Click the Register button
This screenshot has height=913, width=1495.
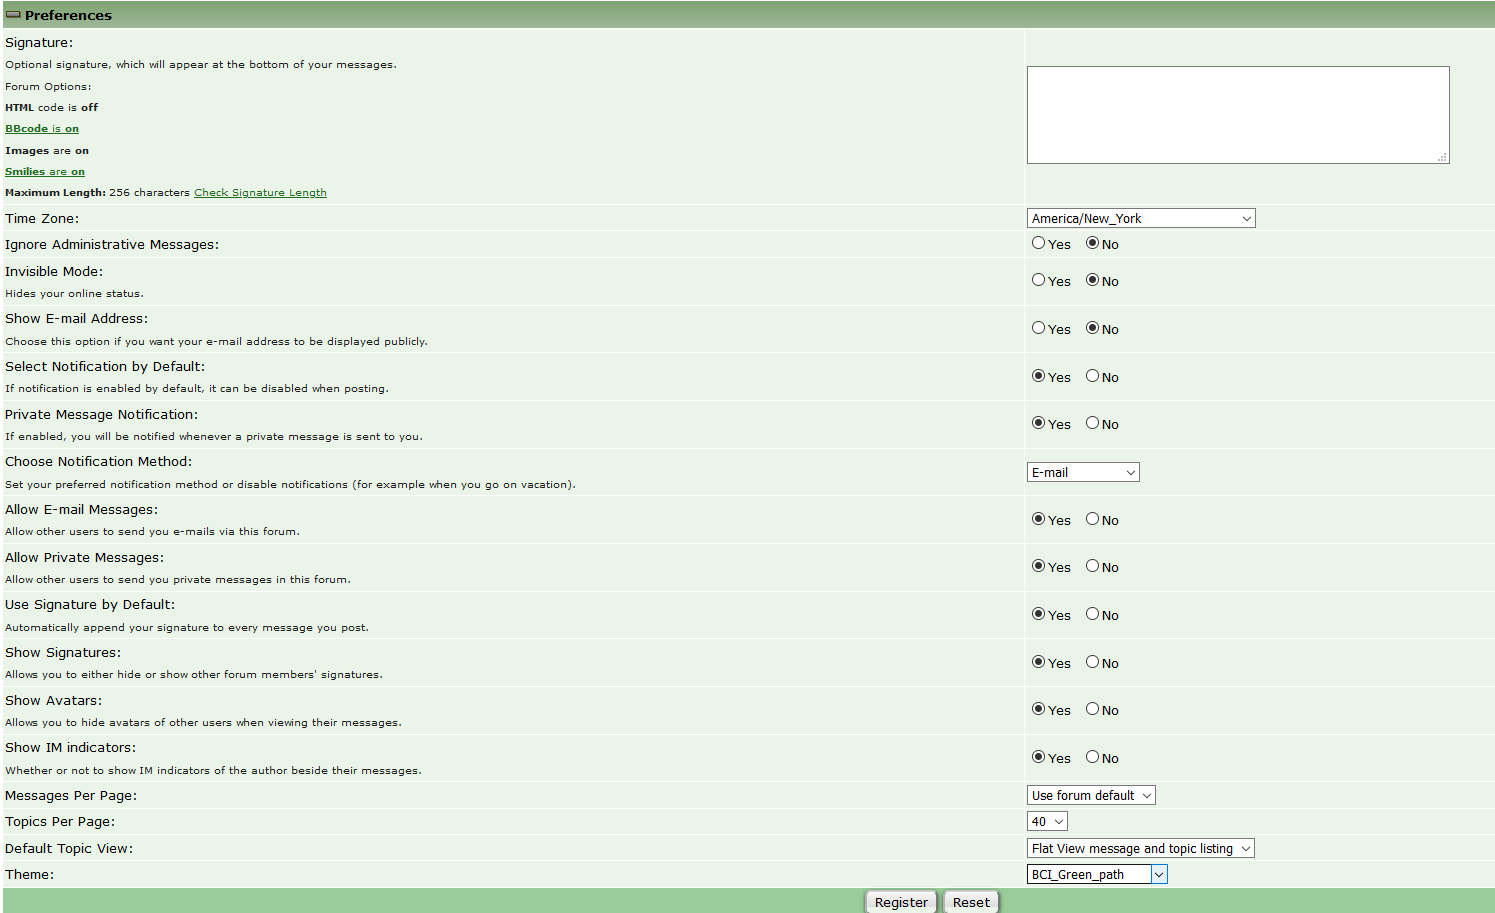pyautogui.click(x=901, y=902)
